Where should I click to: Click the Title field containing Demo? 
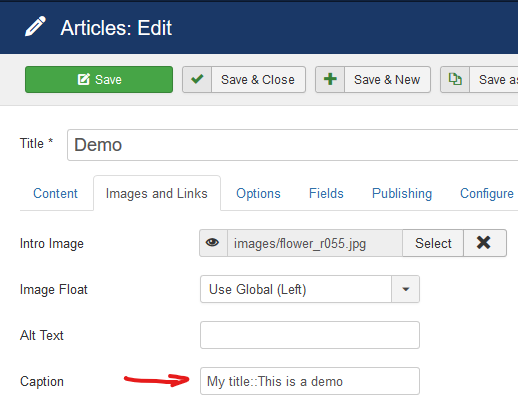coord(292,145)
